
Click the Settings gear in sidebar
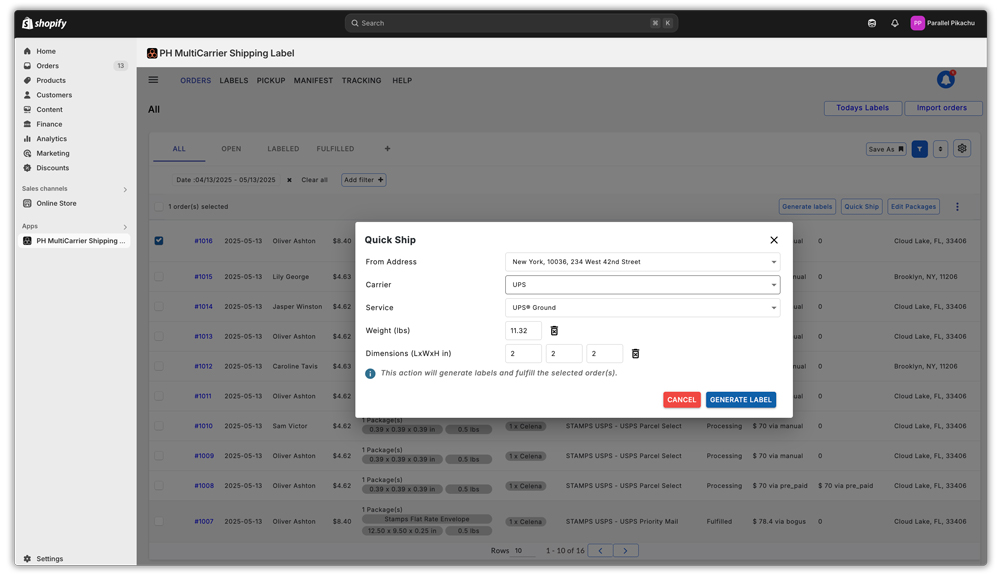[x=27, y=559]
